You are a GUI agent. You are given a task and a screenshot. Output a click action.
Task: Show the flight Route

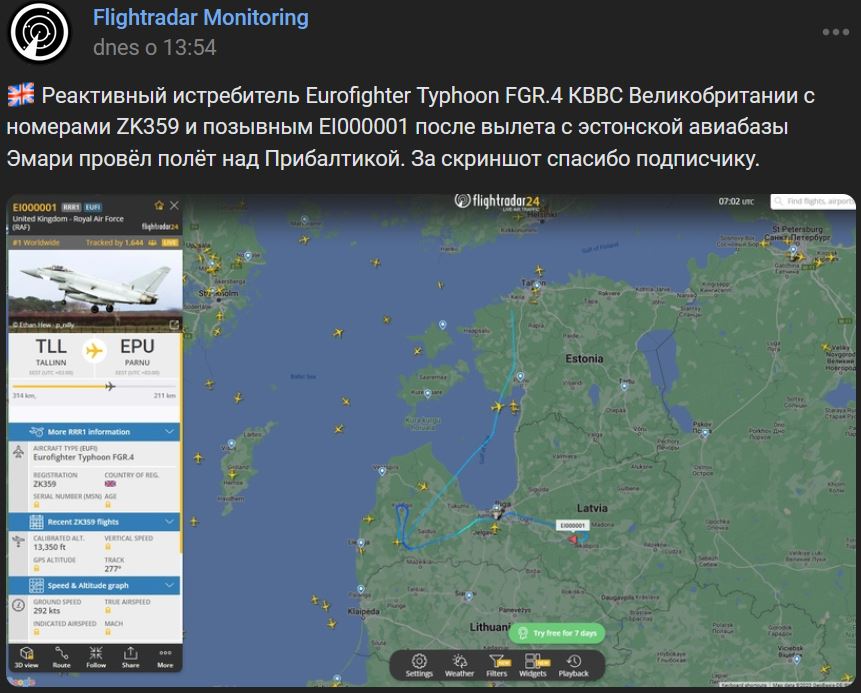click(x=62, y=655)
